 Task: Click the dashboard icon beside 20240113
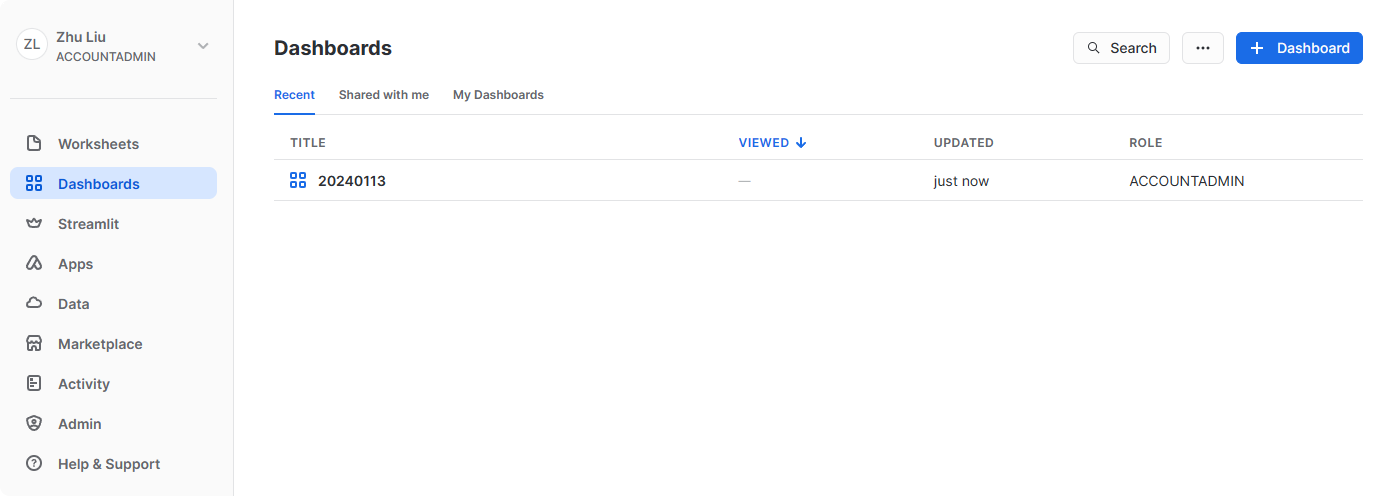(297, 180)
